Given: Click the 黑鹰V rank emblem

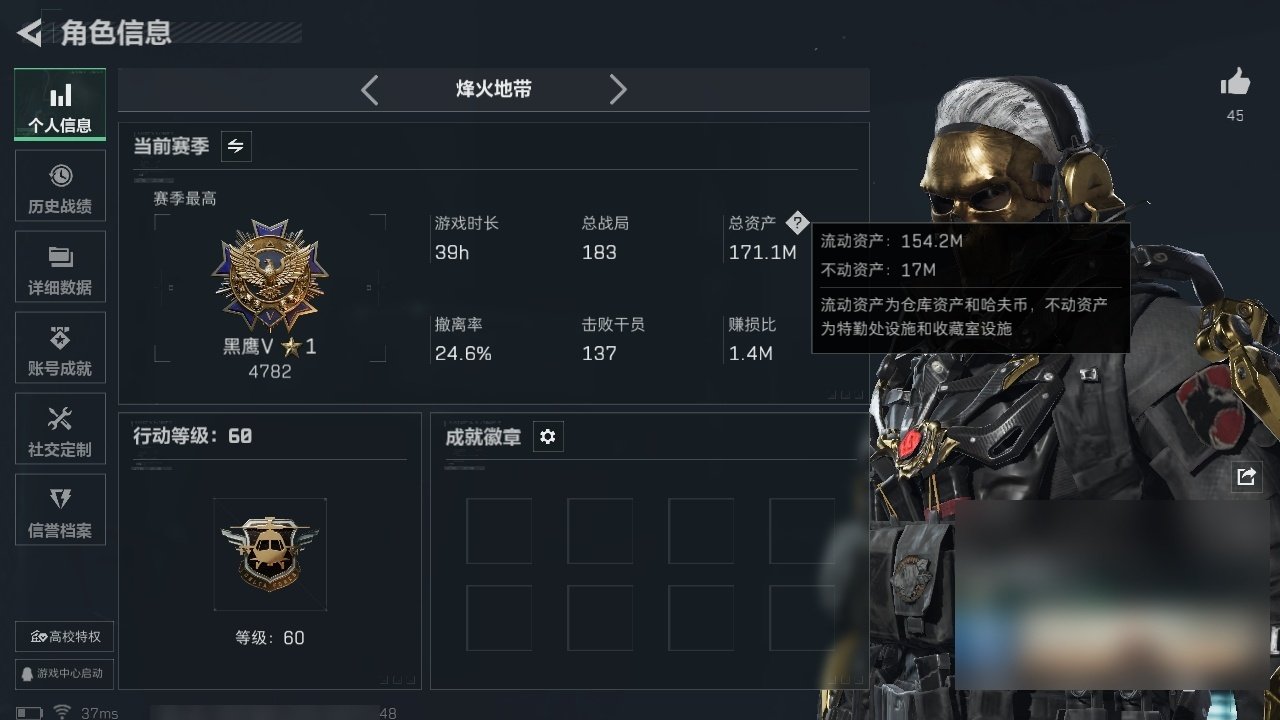Looking at the screenshot, I should [x=270, y=277].
